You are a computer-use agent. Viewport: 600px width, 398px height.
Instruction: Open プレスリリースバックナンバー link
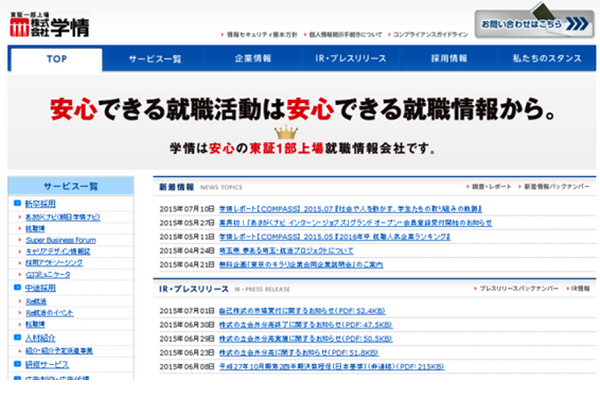[519, 289]
